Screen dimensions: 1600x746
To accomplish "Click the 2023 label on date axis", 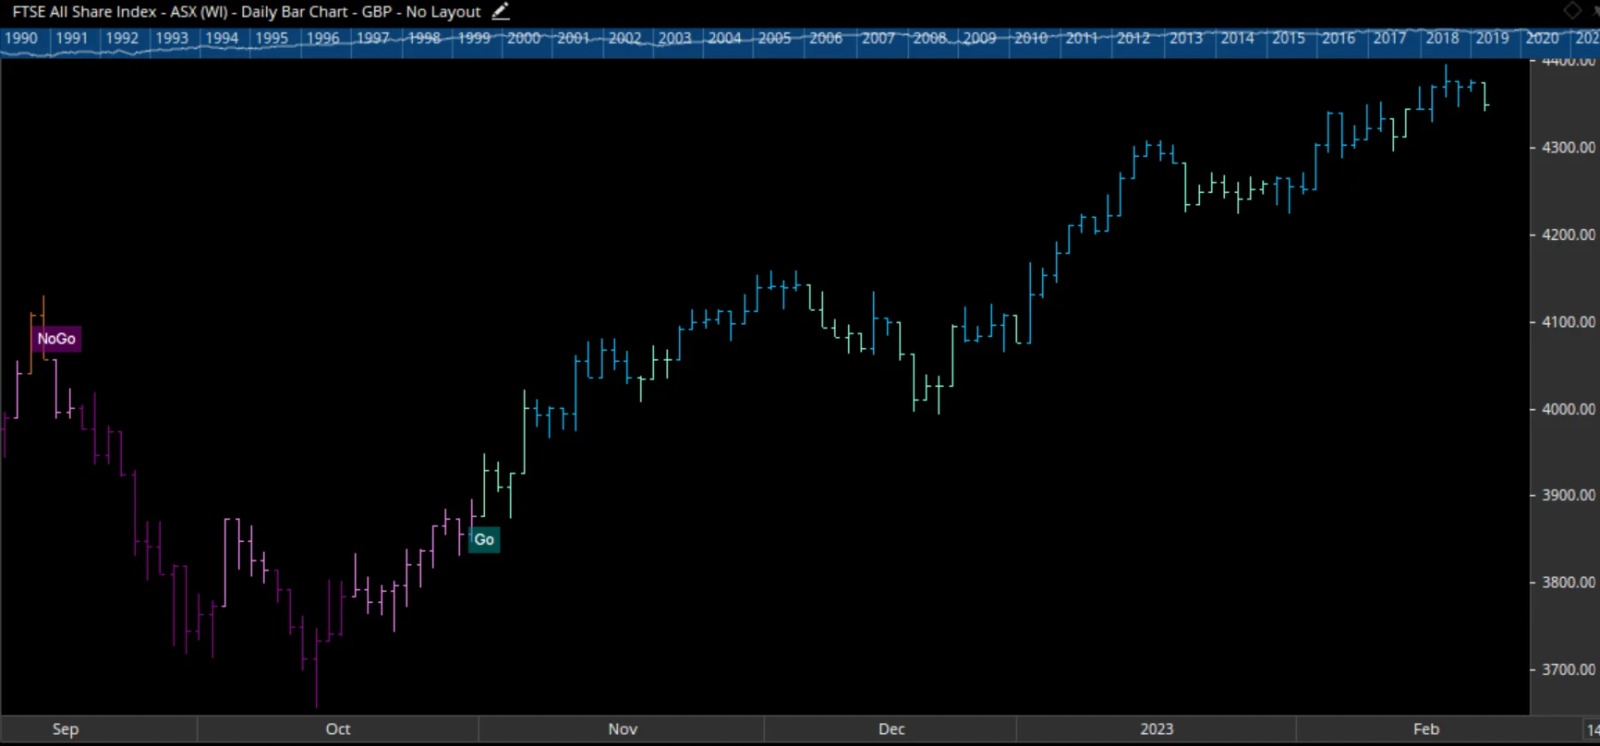I will coord(1157,729).
